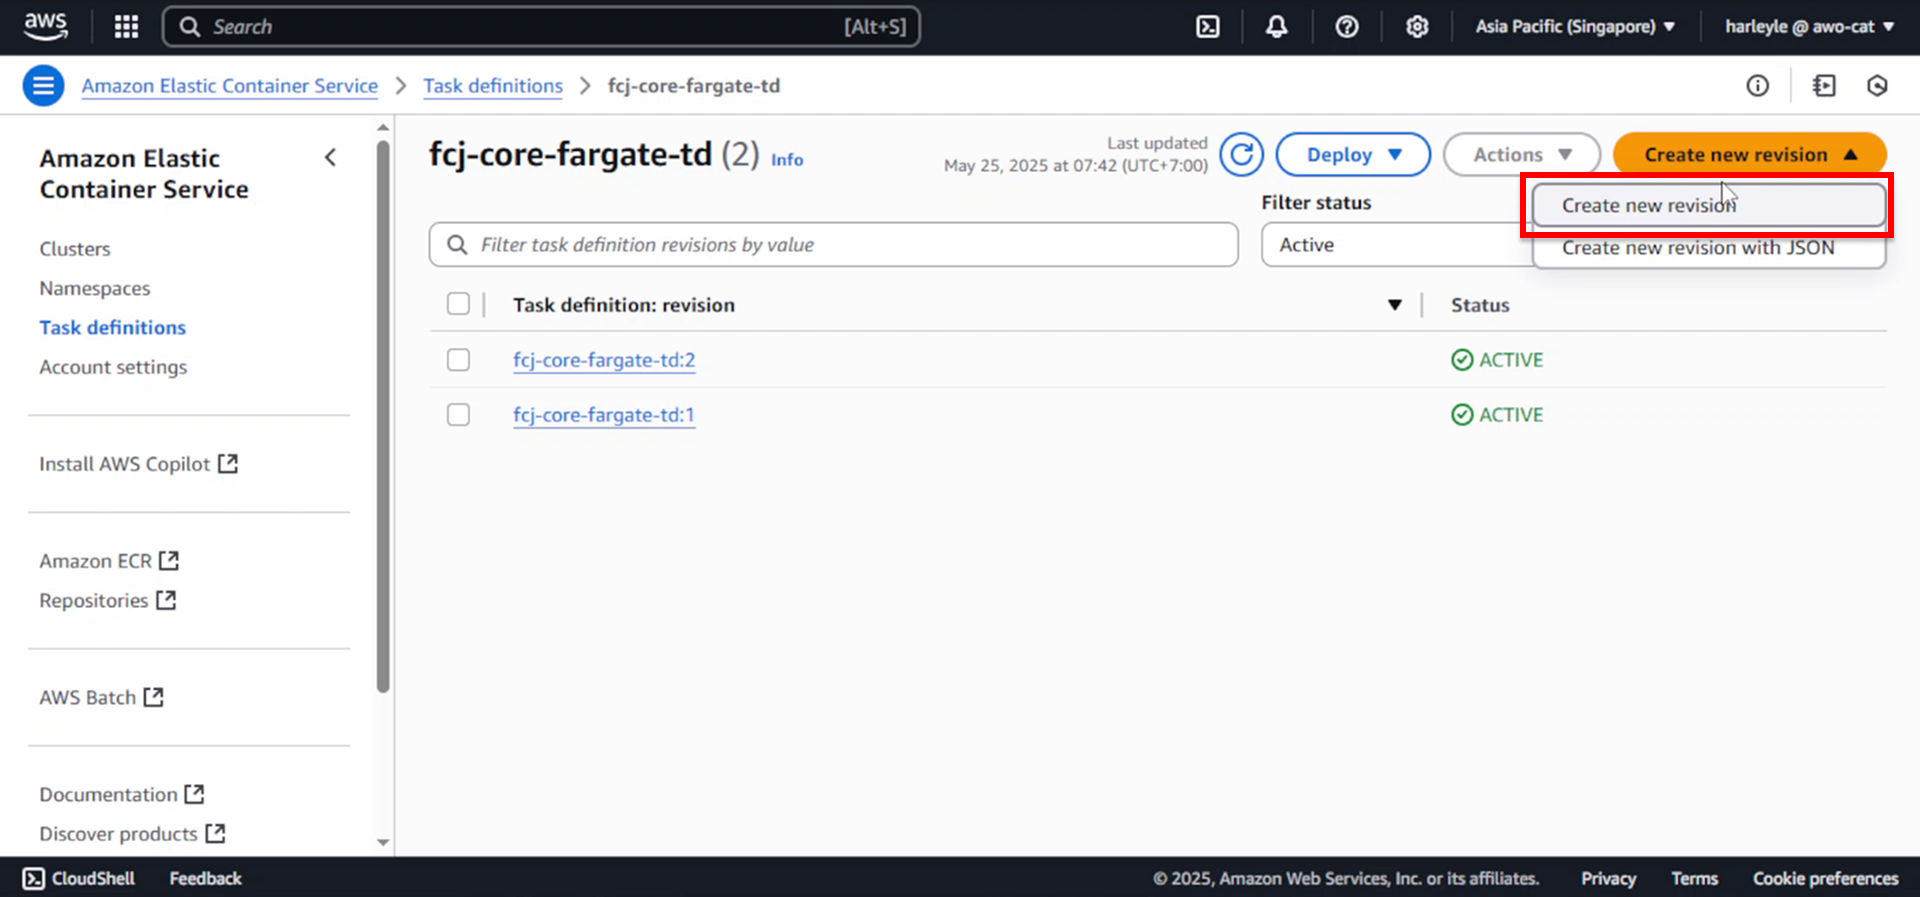Open the info panel circle icon
1920x897 pixels.
[x=1757, y=86]
